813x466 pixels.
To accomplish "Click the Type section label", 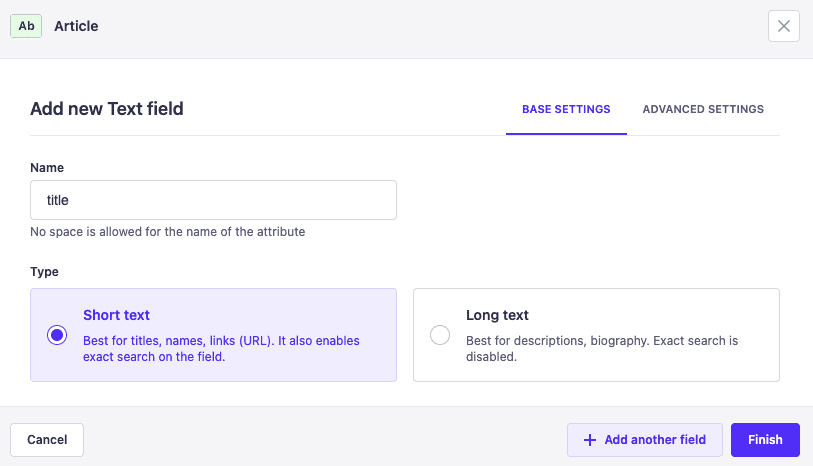I will click(x=44, y=271).
